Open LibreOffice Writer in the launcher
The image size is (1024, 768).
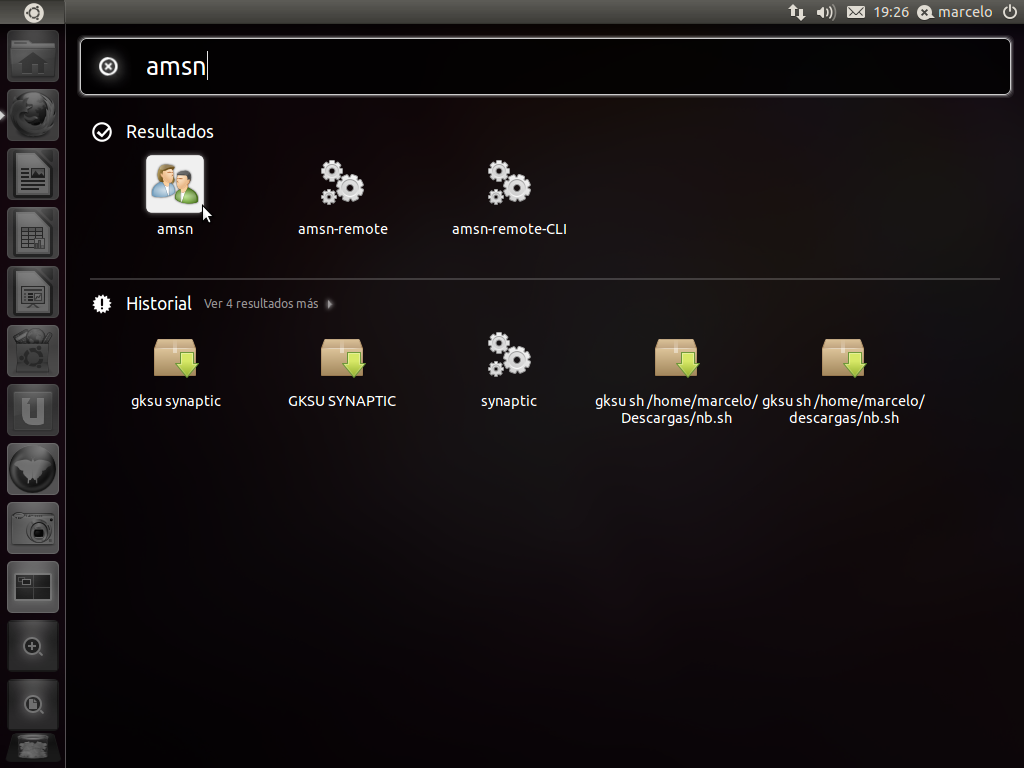point(34,174)
